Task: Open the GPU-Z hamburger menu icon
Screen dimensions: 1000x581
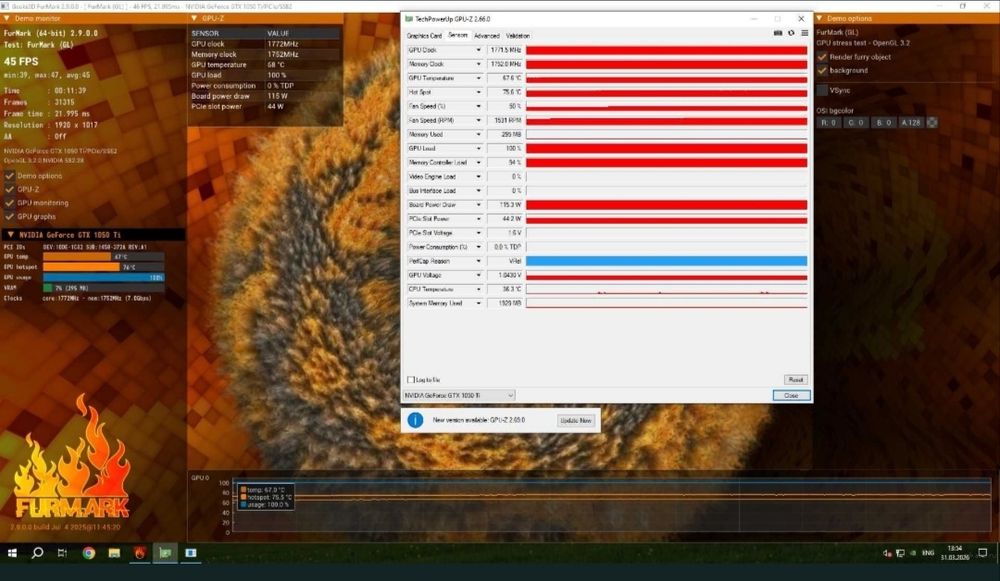Action: coord(804,33)
